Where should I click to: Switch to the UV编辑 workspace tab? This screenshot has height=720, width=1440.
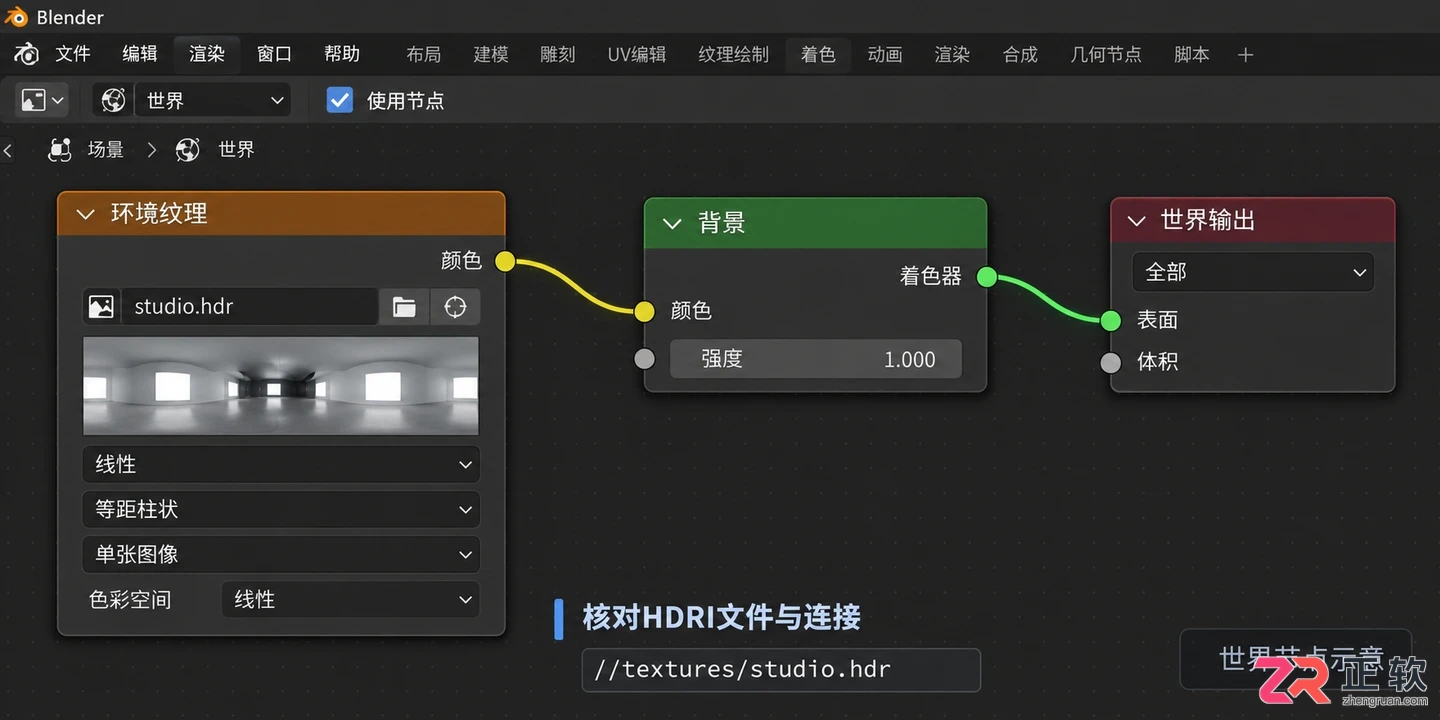[637, 55]
